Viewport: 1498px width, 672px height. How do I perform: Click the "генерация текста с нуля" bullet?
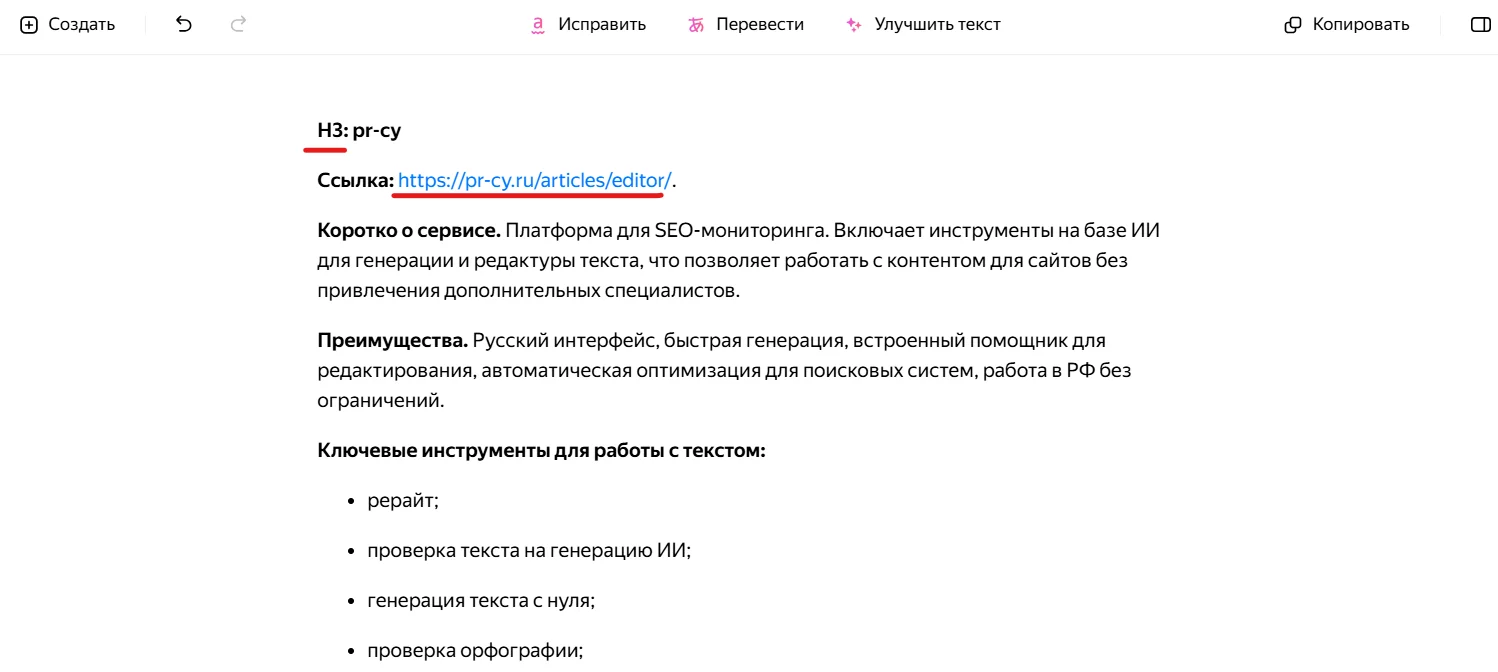[x=480, y=601]
